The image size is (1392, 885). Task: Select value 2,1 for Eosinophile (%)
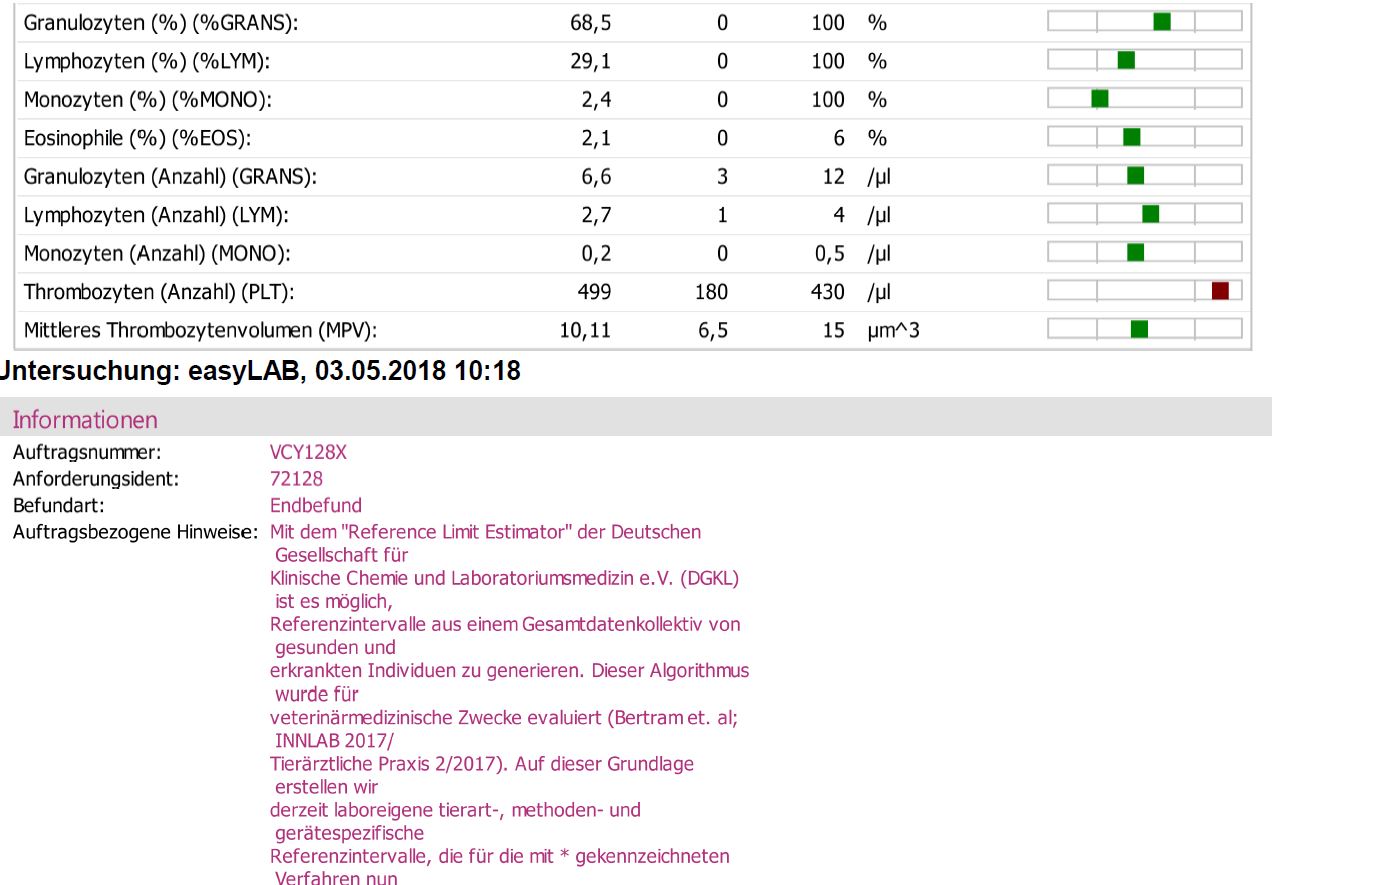point(597,139)
